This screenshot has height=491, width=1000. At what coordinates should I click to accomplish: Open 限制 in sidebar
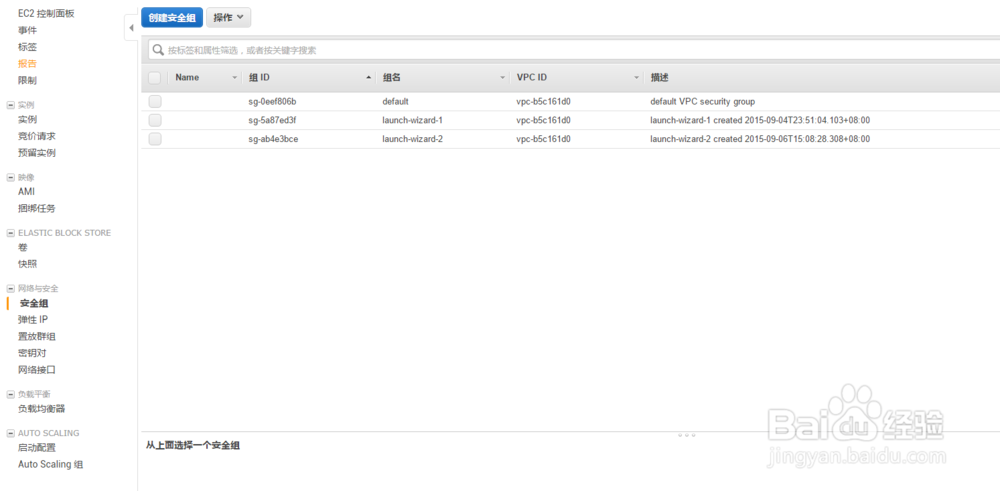pyautogui.click(x=27, y=80)
